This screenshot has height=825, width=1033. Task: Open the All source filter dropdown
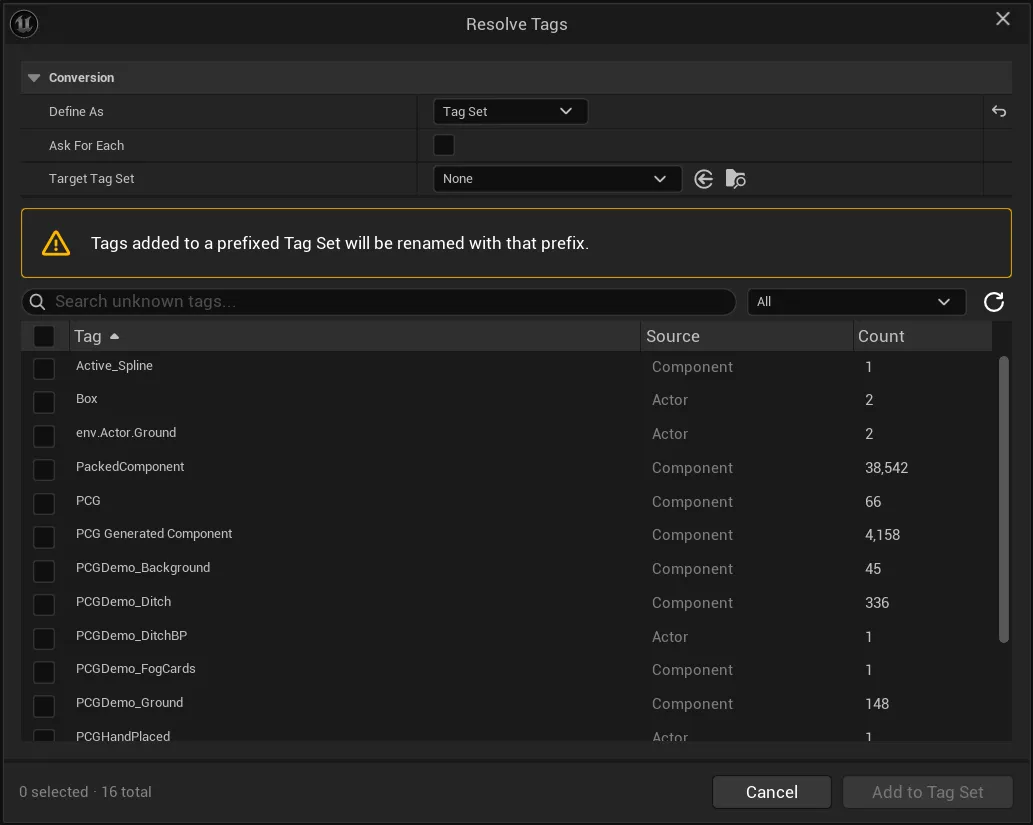[x=856, y=302]
